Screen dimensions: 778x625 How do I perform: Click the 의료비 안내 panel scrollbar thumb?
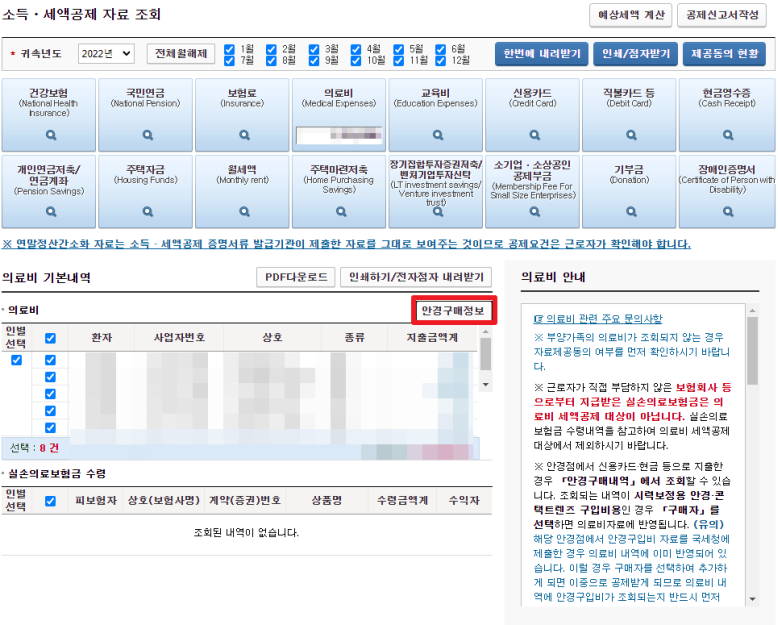tap(752, 351)
